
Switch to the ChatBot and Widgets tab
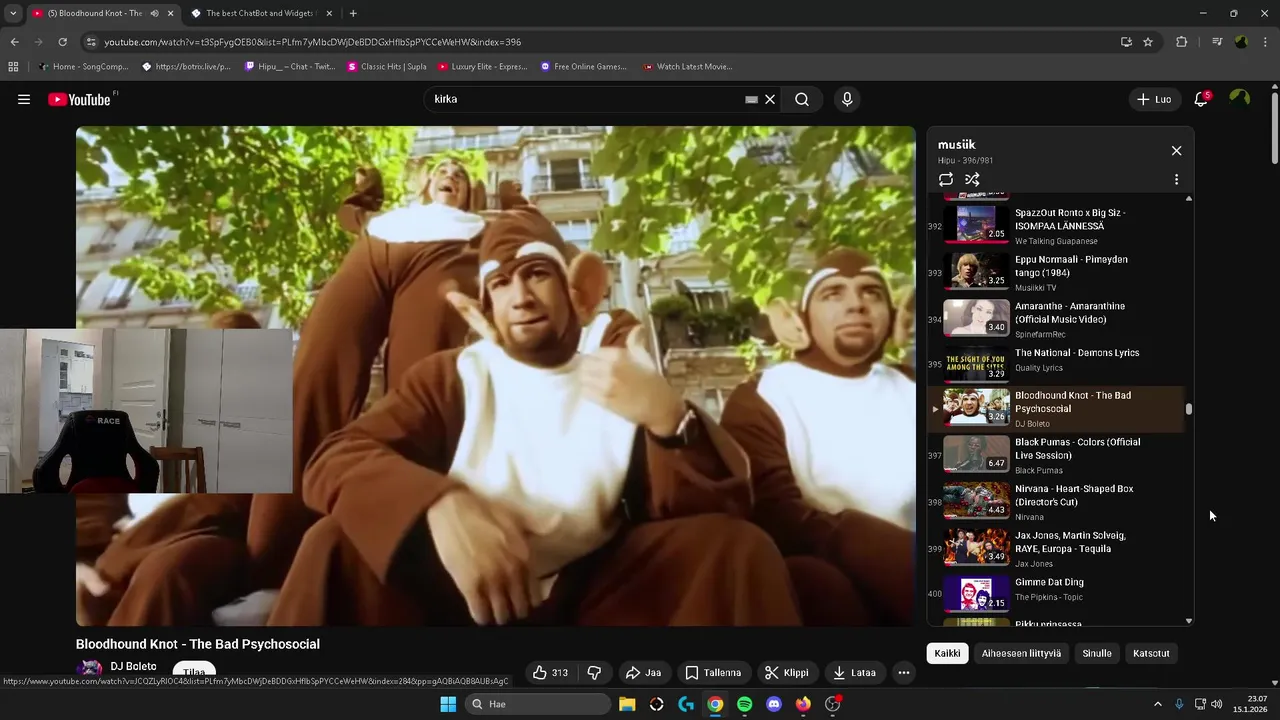point(262,13)
